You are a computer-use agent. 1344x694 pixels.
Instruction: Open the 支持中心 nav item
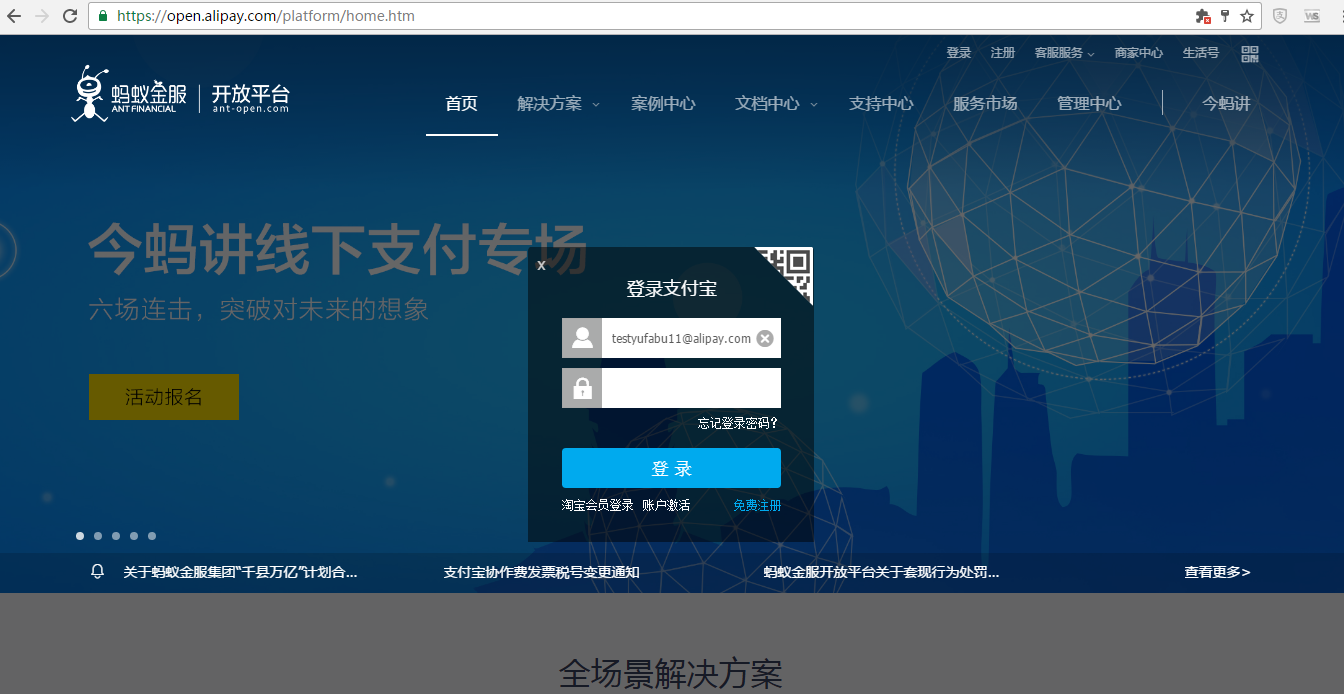click(881, 103)
